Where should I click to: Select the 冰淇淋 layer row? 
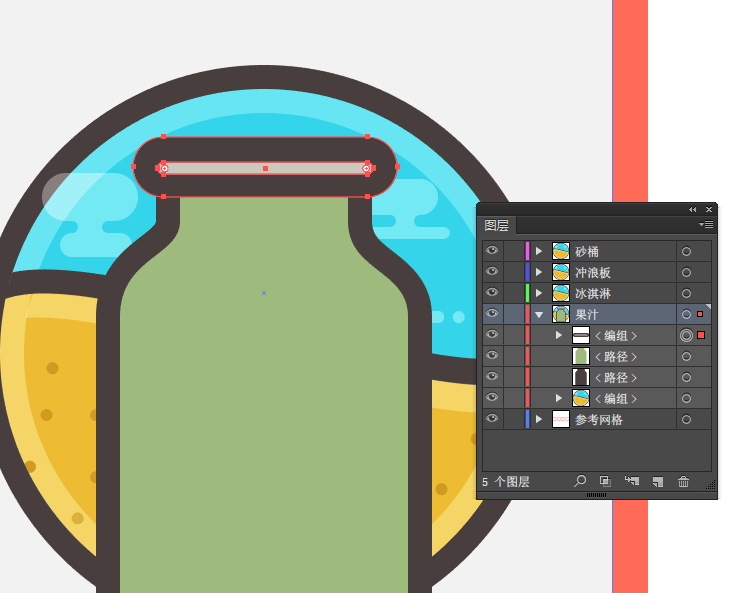(620, 293)
